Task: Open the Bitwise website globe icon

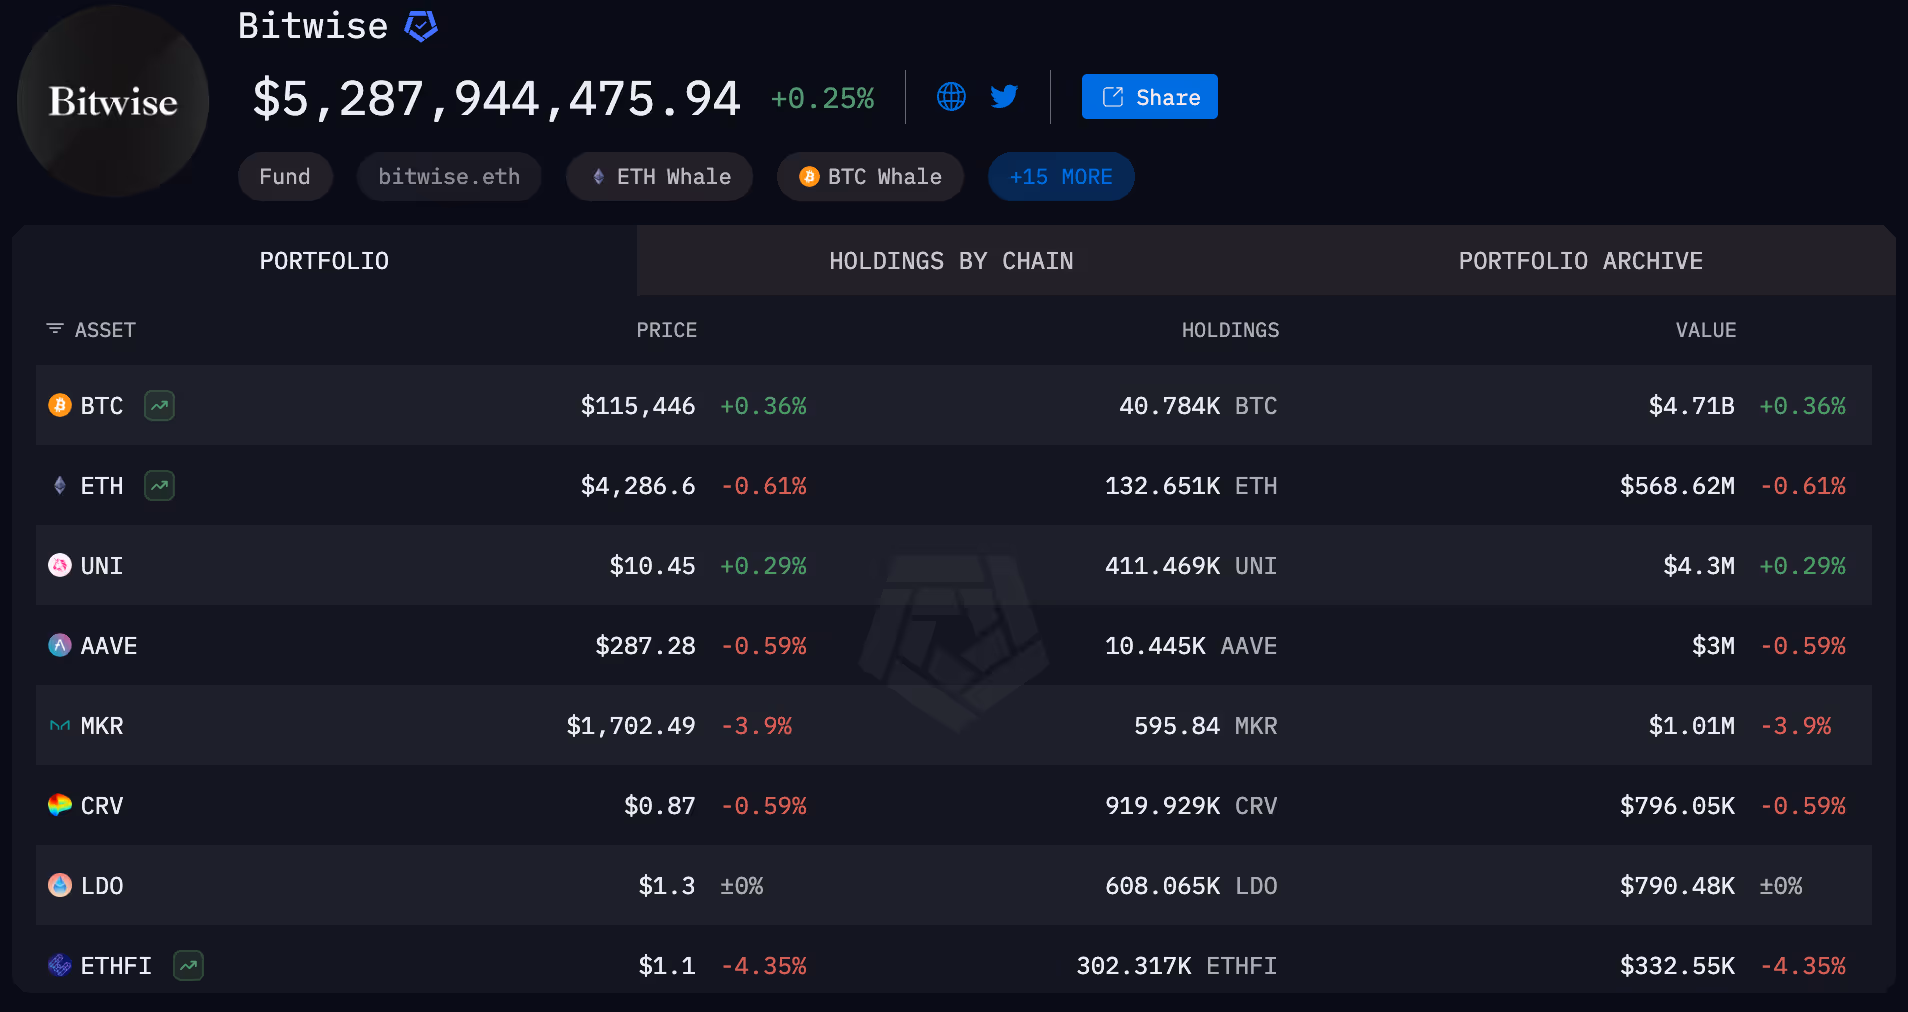Action: (951, 97)
